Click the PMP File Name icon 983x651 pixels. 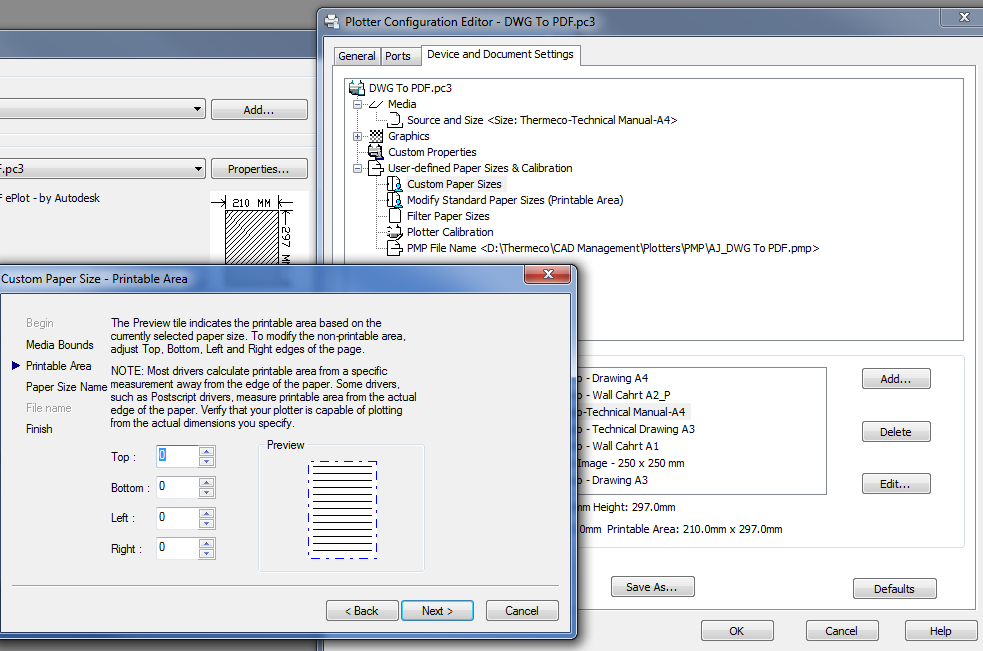pos(394,248)
